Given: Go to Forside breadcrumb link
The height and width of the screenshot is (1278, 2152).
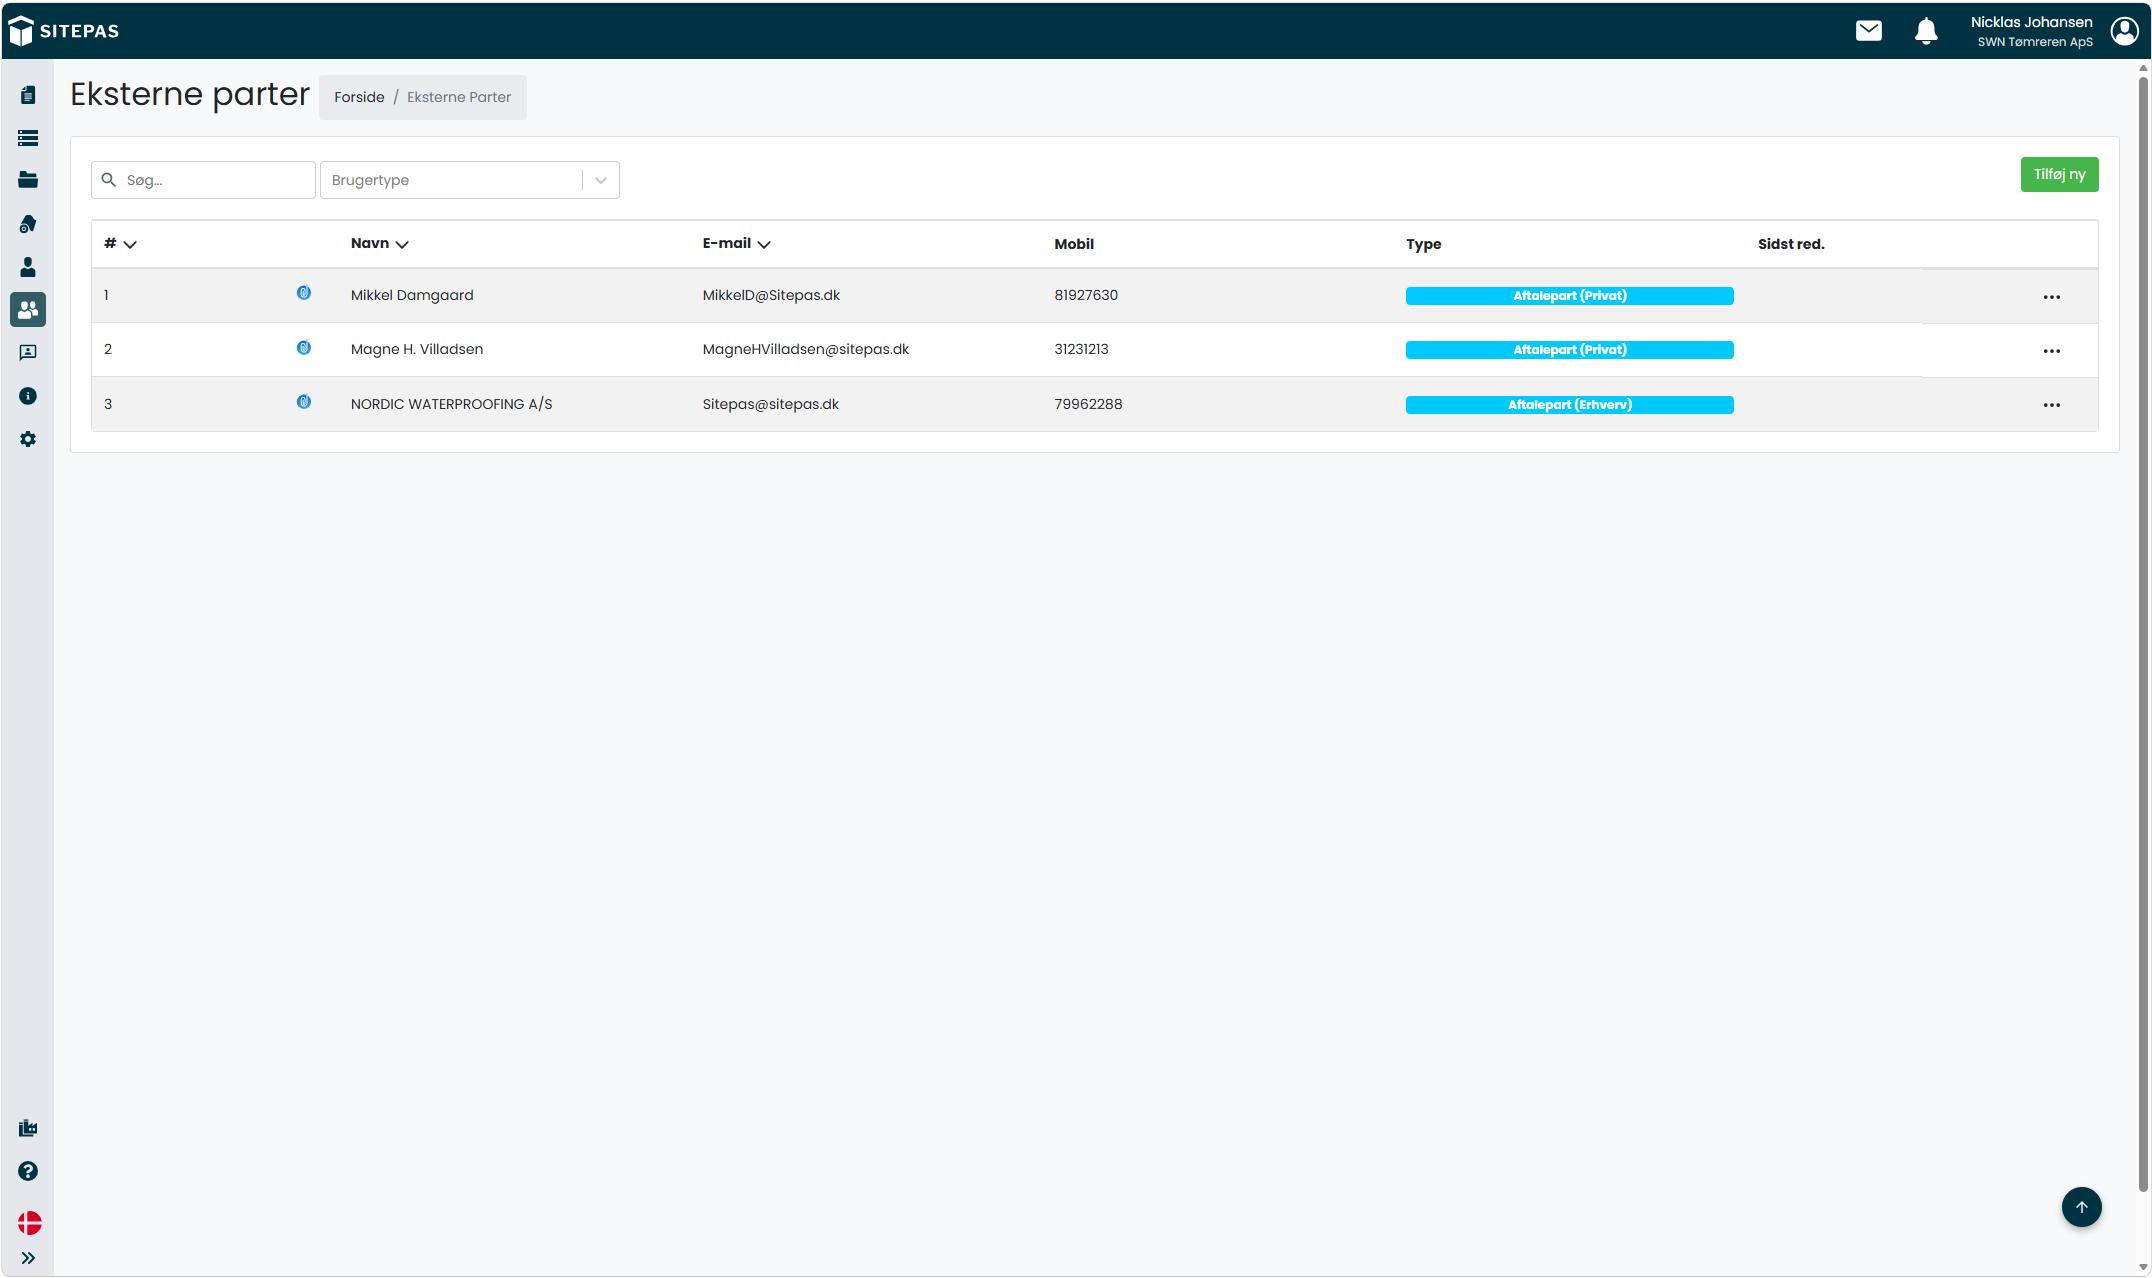Looking at the screenshot, I should click(359, 97).
